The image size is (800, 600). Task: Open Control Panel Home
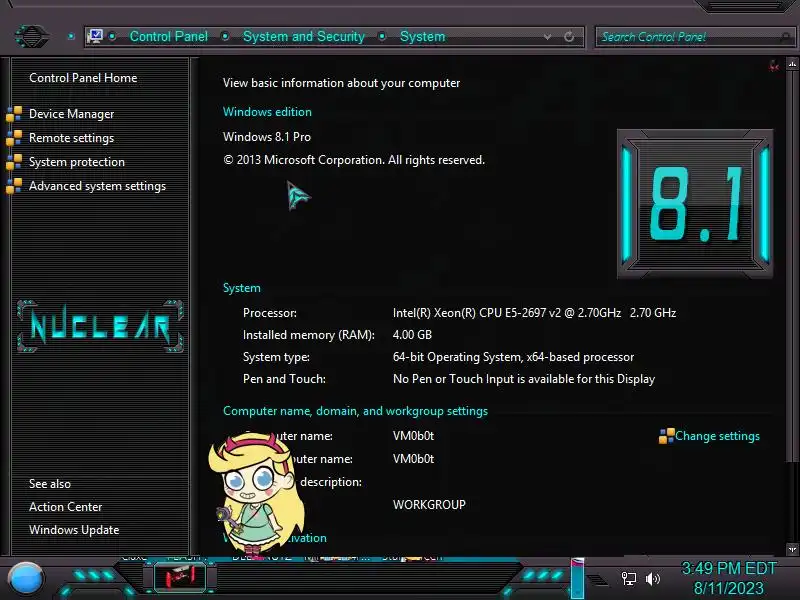point(83,78)
